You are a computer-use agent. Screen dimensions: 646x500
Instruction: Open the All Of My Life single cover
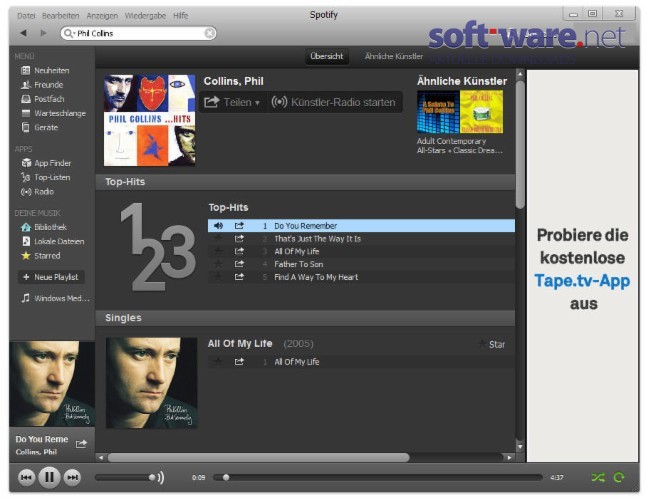(152, 383)
